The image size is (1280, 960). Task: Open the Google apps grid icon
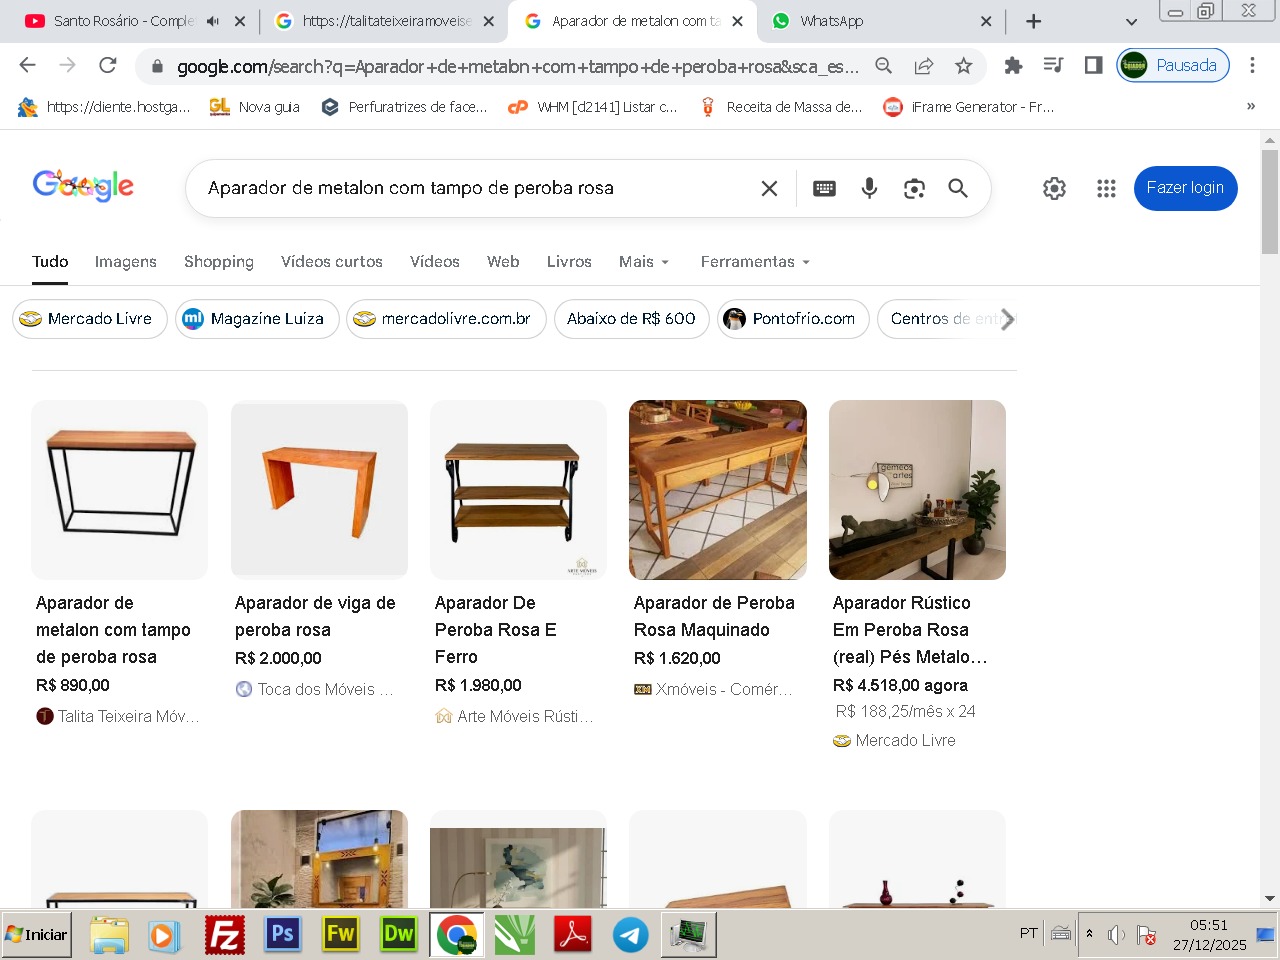point(1105,188)
